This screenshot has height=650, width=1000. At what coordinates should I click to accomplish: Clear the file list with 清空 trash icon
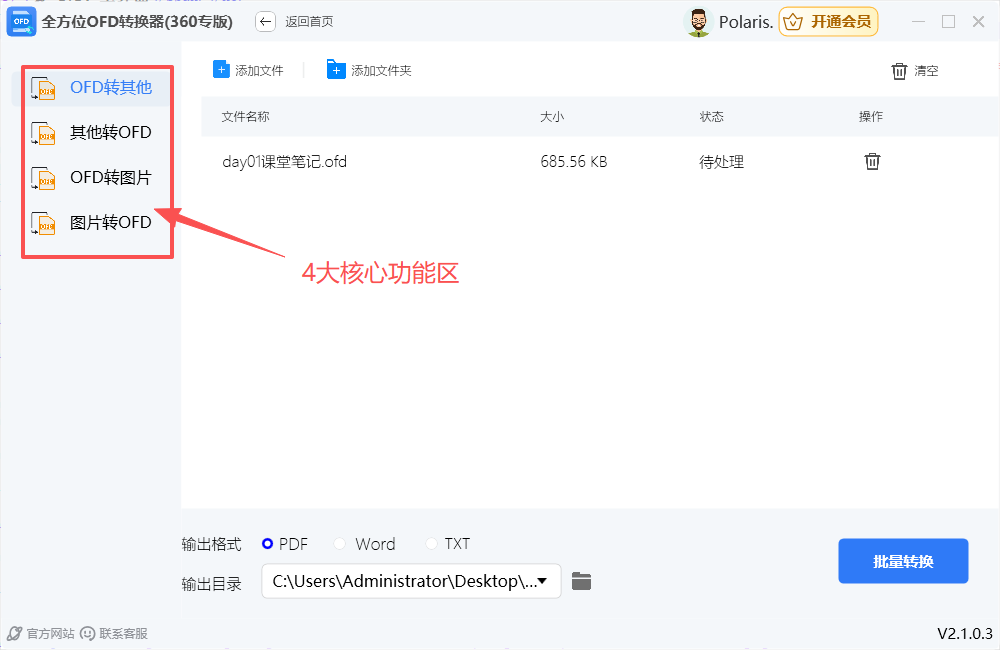tap(900, 70)
